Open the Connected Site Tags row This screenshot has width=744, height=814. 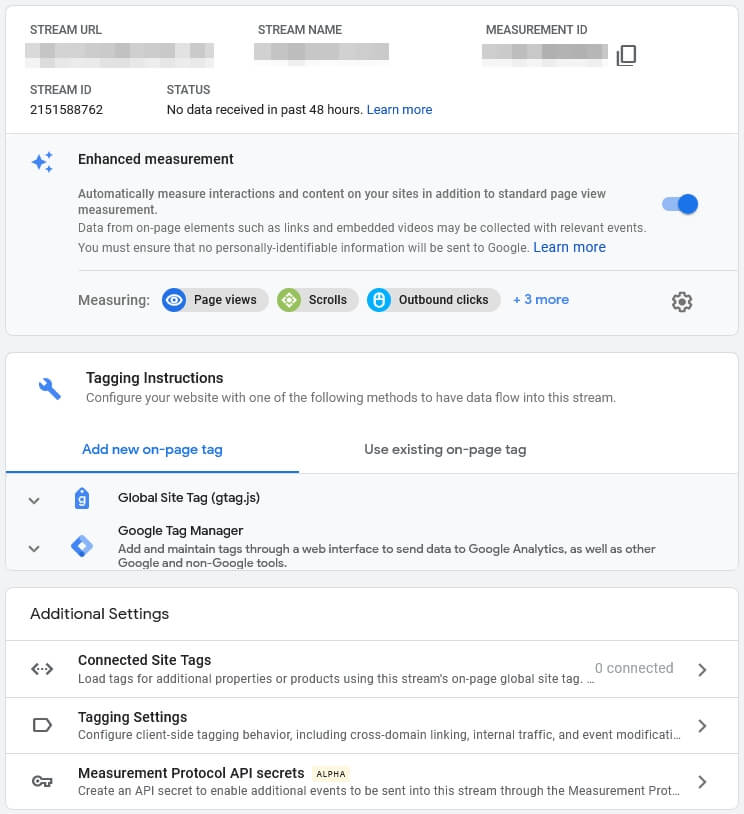(x=372, y=669)
